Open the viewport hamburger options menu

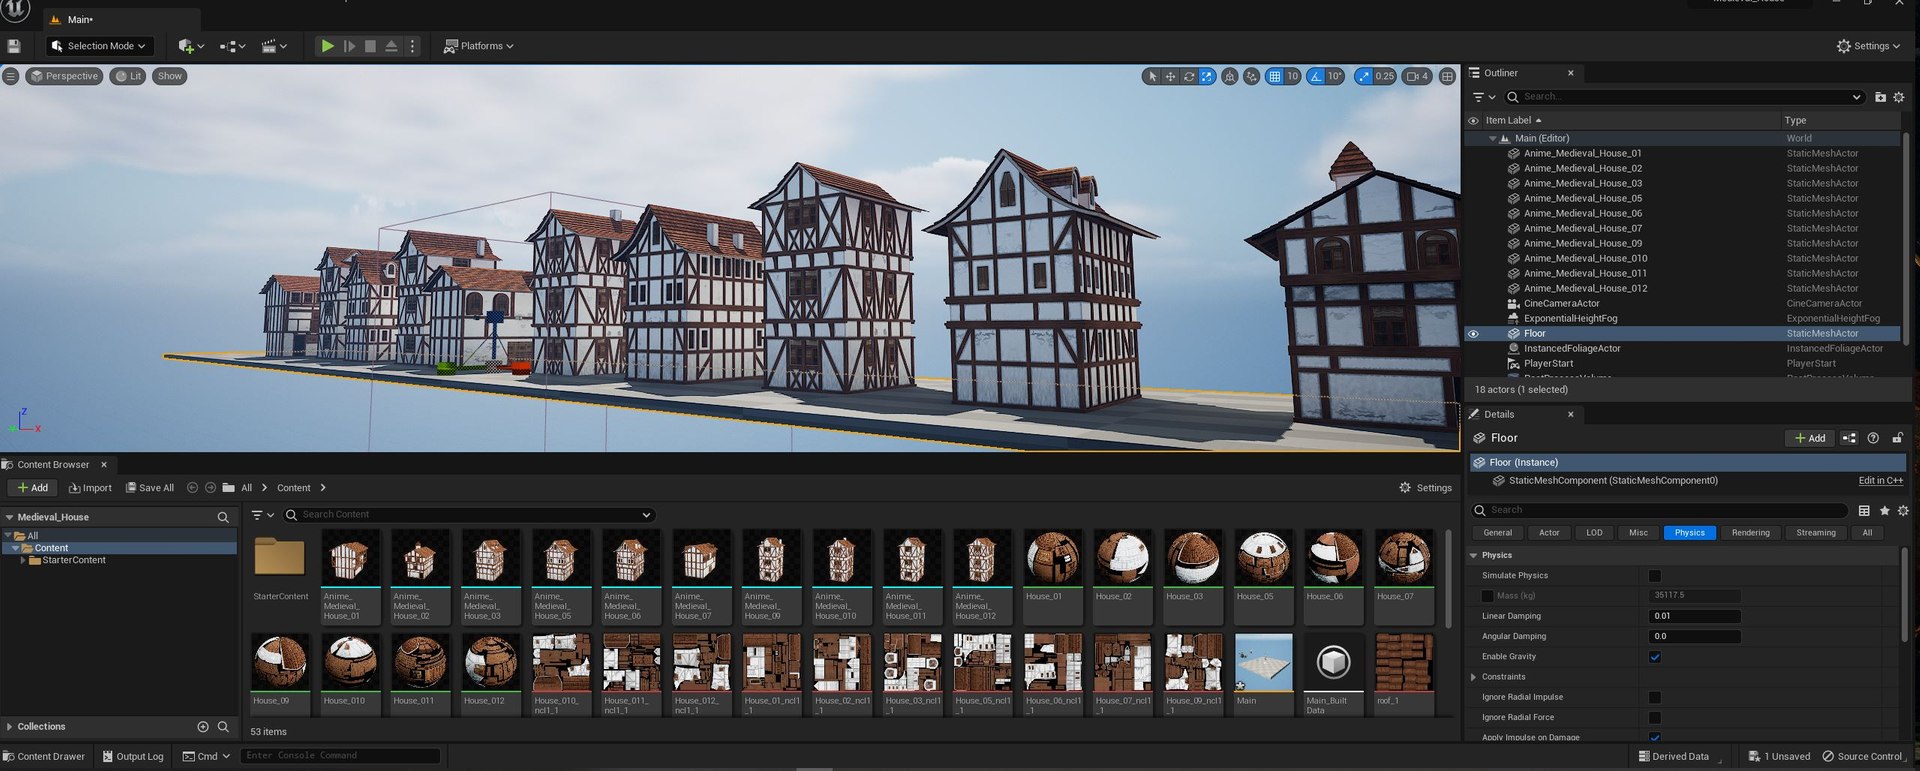[10, 76]
